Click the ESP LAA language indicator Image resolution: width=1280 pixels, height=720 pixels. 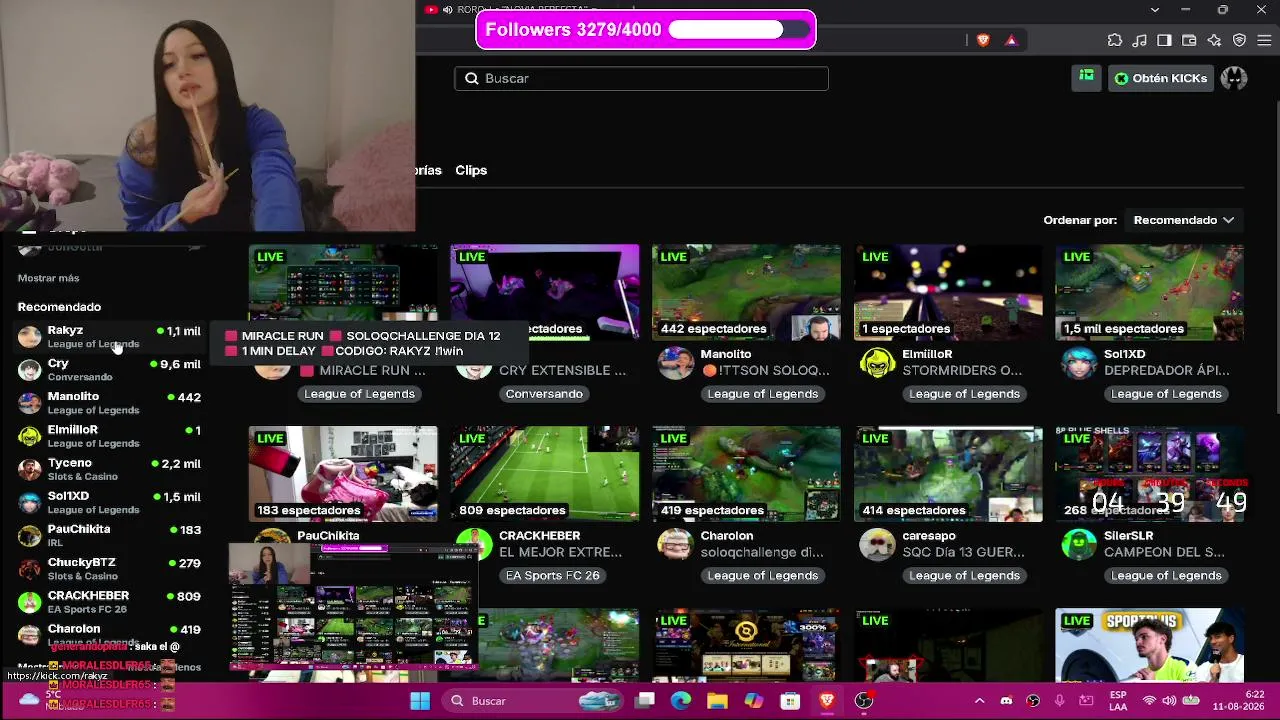(x=1118, y=701)
